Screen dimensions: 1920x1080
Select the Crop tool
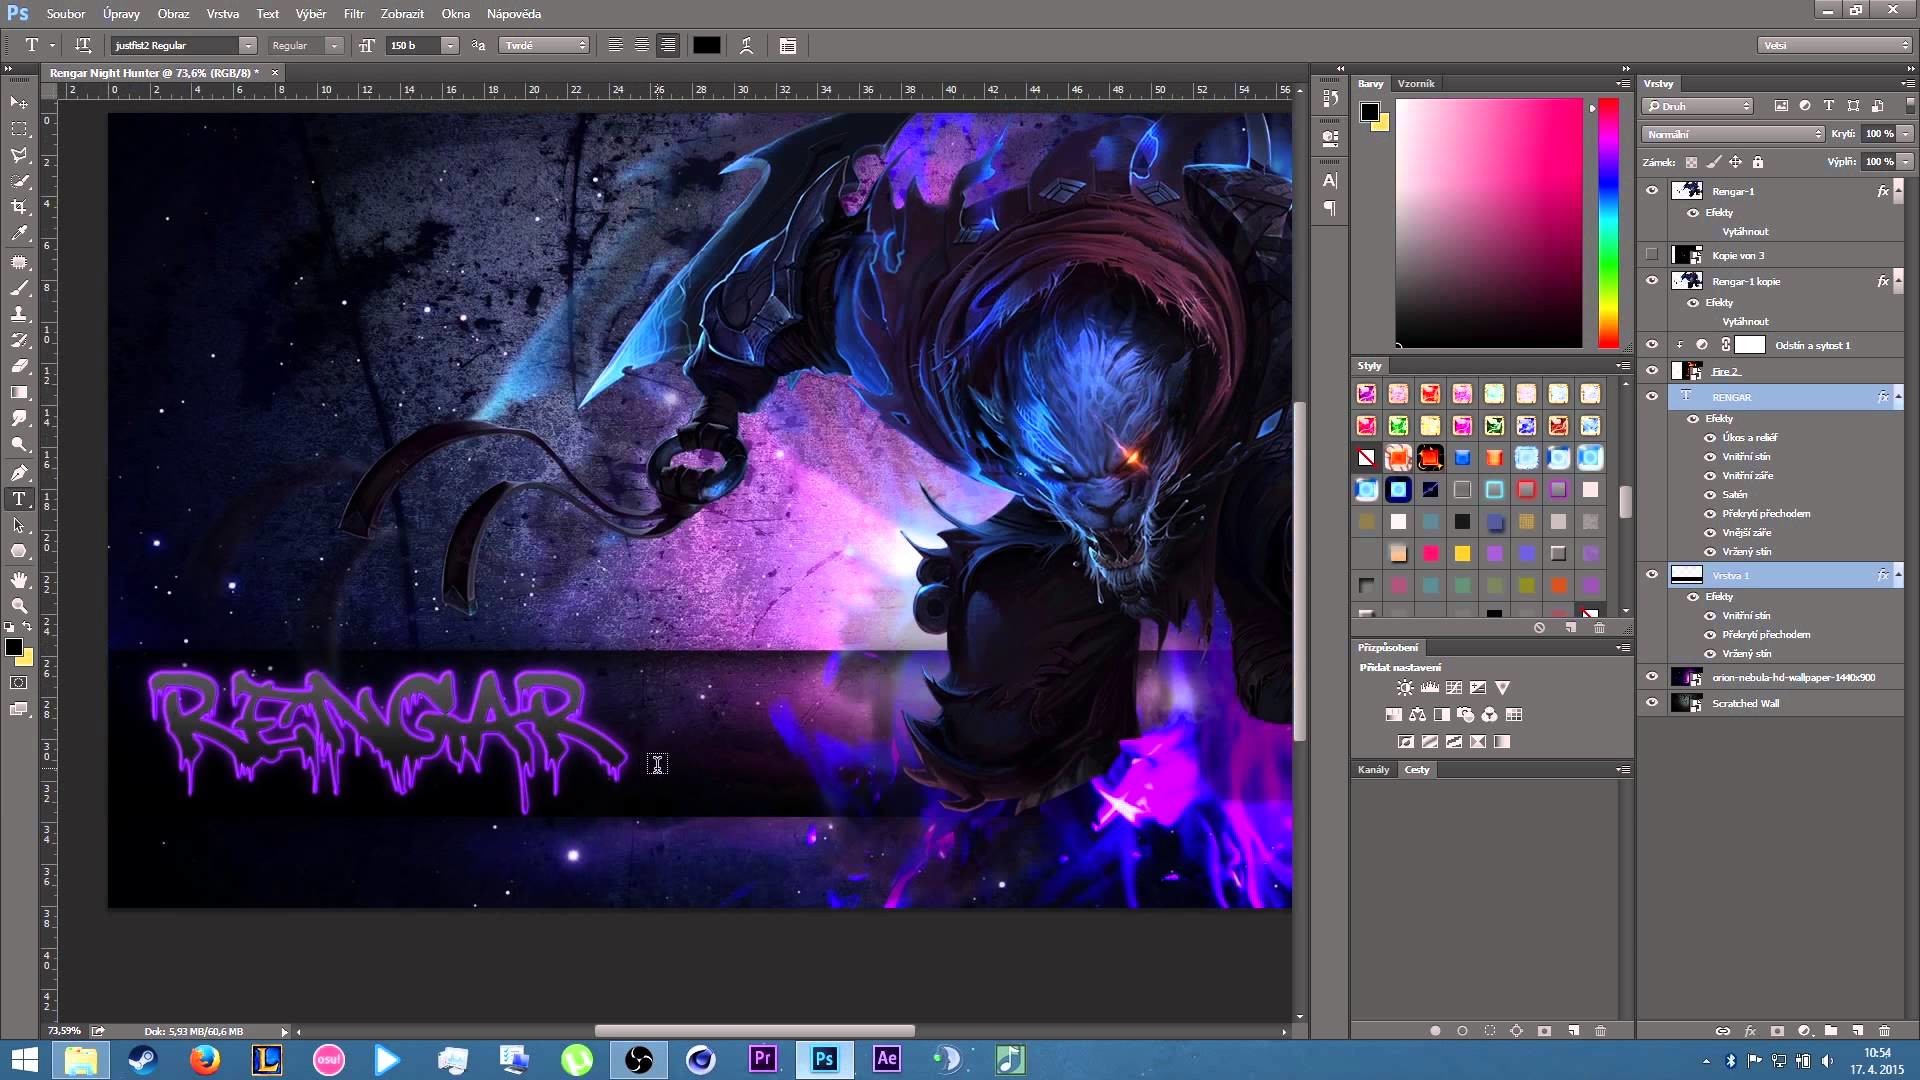[x=19, y=207]
